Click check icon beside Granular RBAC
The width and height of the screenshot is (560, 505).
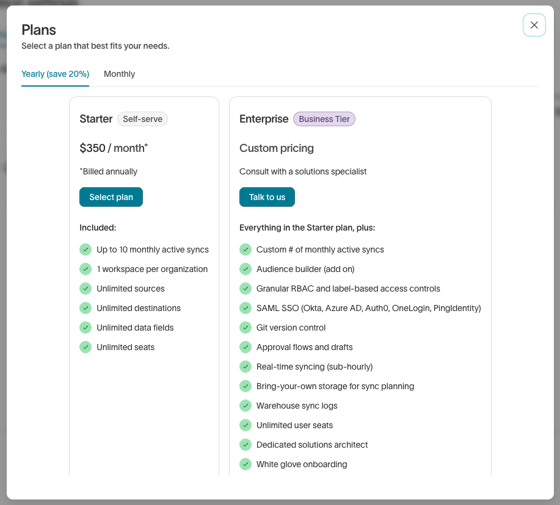coord(245,289)
